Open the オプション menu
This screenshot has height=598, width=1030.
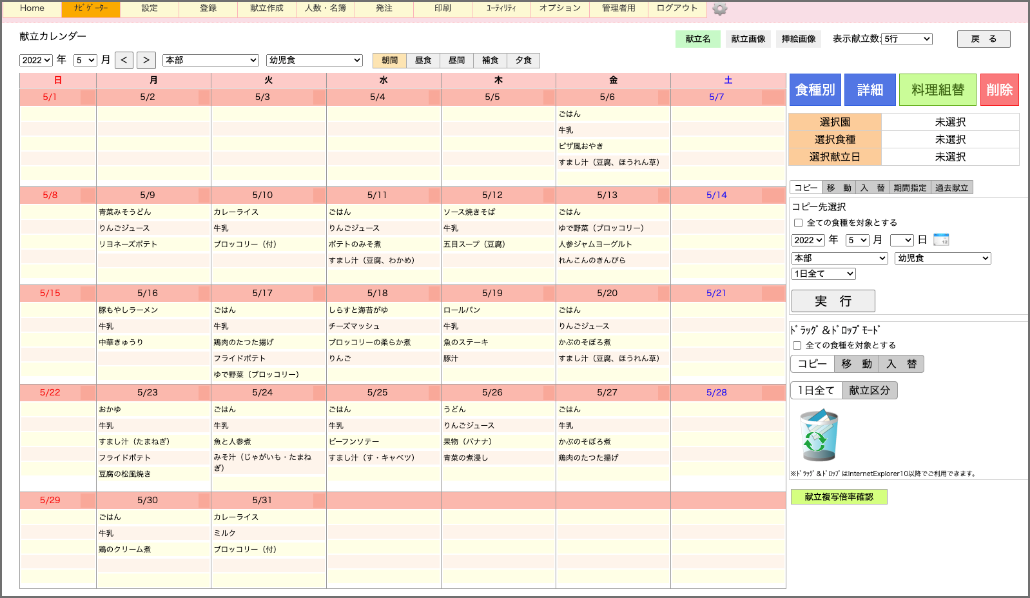point(560,9)
